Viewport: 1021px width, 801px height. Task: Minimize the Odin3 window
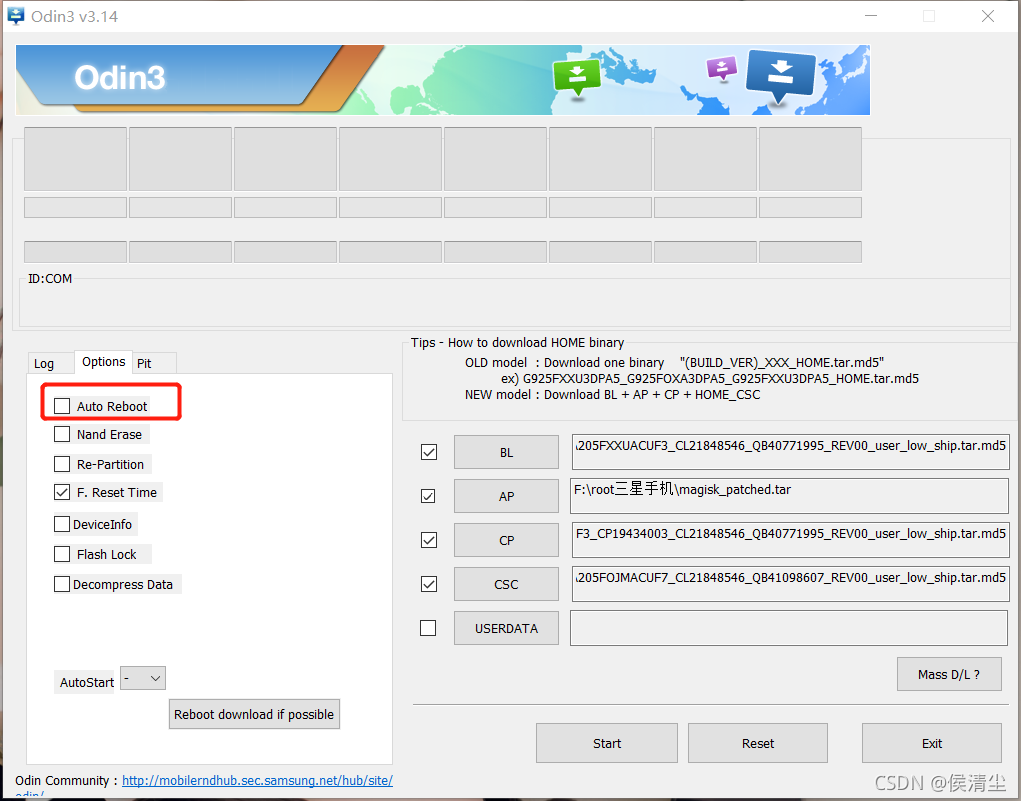[x=871, y=16]
